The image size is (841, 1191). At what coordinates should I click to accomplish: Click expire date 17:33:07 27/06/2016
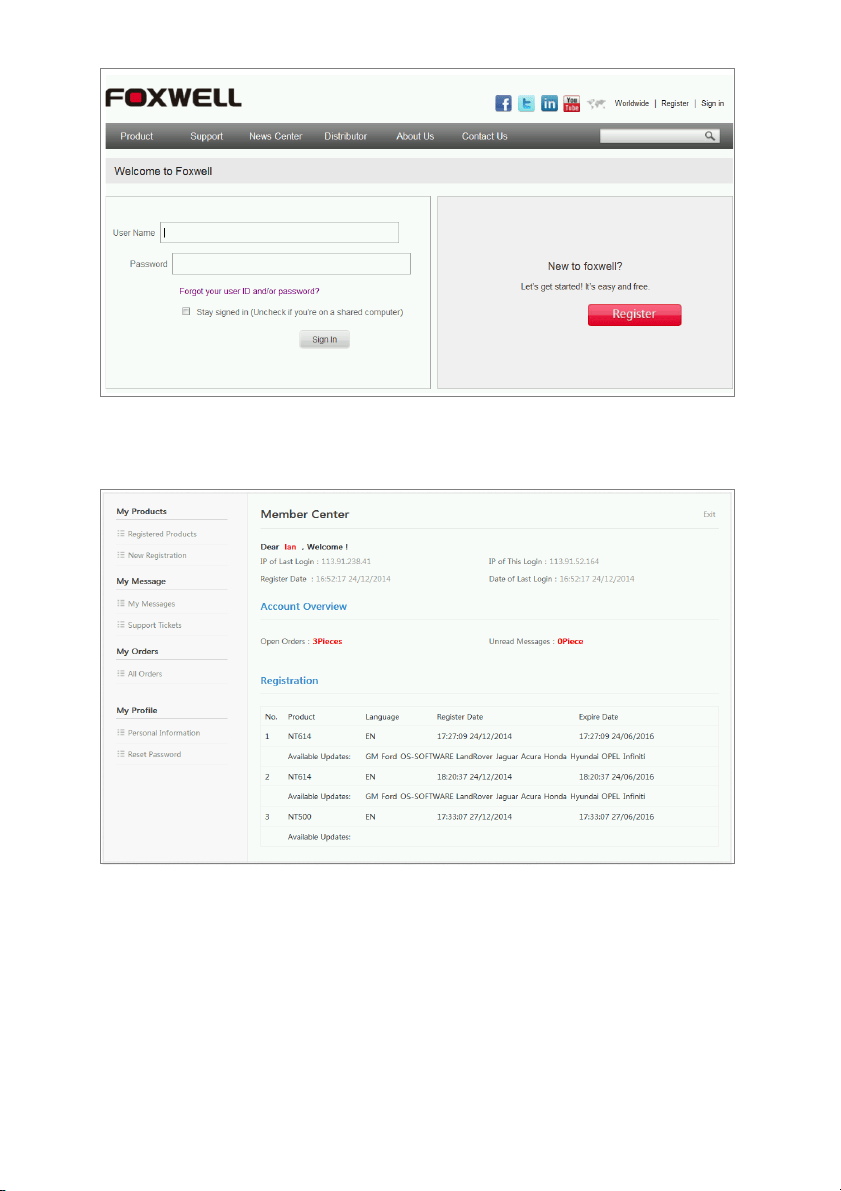pos(616,817)
